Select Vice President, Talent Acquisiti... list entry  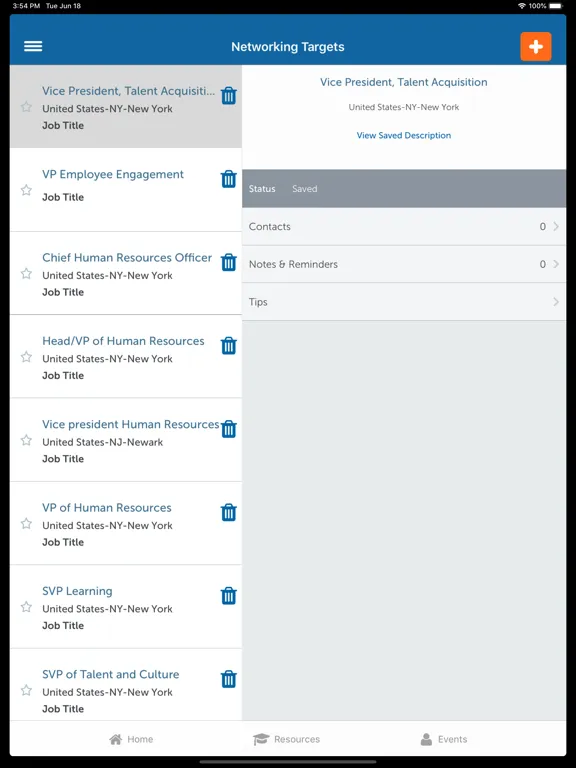[126, 106]
